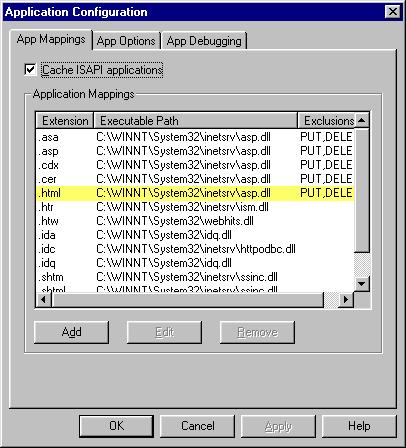This screenshot has width=406, height=448.
Task: Toggle the Cache ISAPI applications checkbox
Action: coord(30,70)
